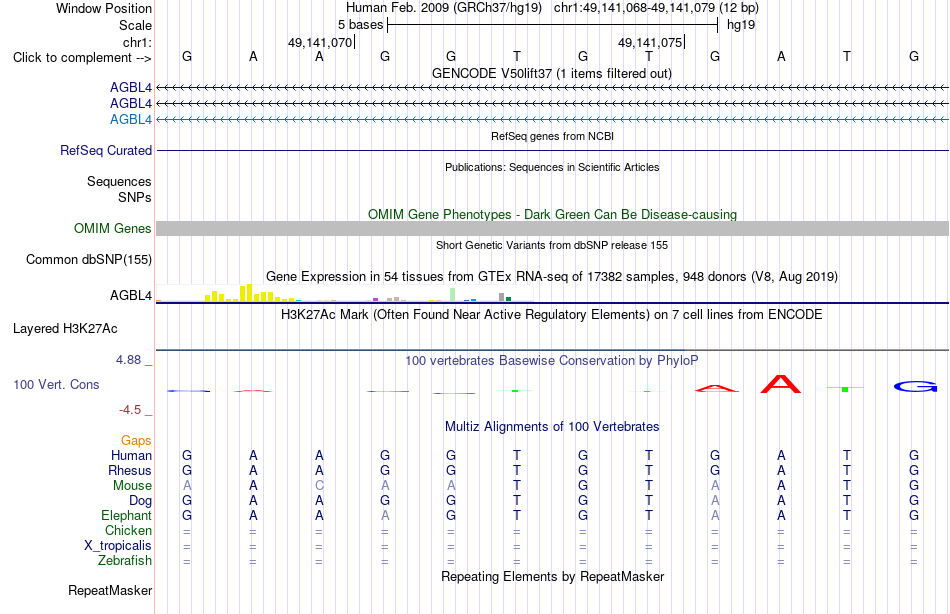The image size is (950, 614).
Task: Click the SNPs label under Sequences
Action: [135, 197]
